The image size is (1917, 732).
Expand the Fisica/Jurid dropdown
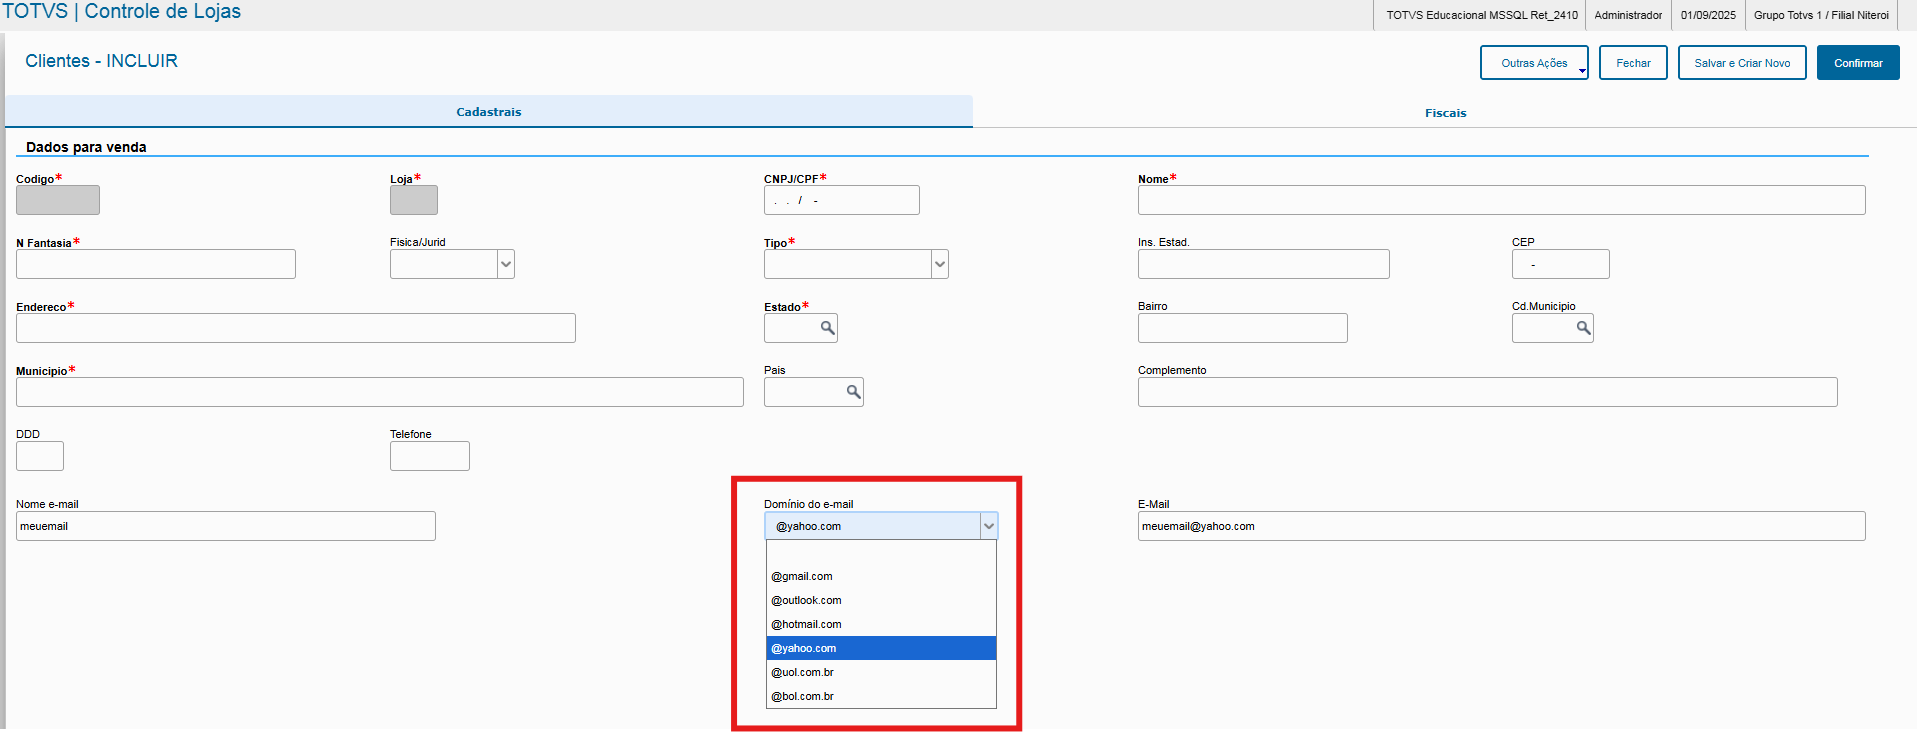click(506, 264)
